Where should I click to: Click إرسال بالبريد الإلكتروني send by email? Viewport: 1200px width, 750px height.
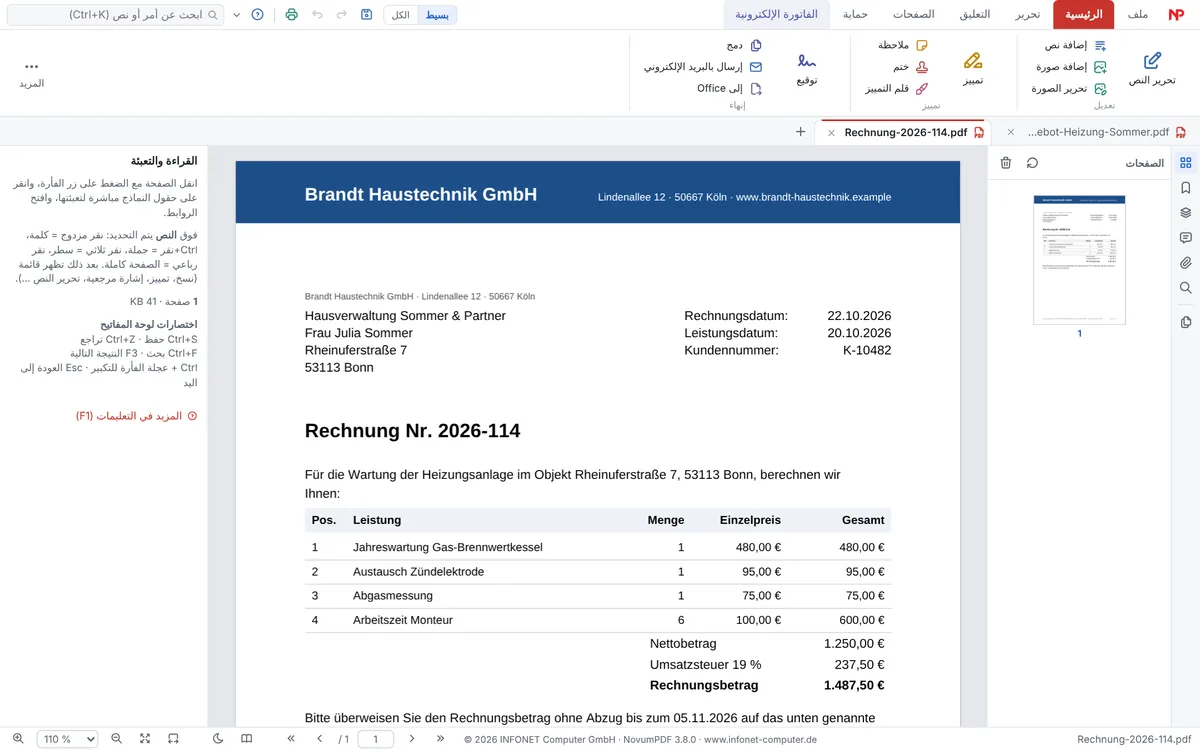click(x=703, y=67)
